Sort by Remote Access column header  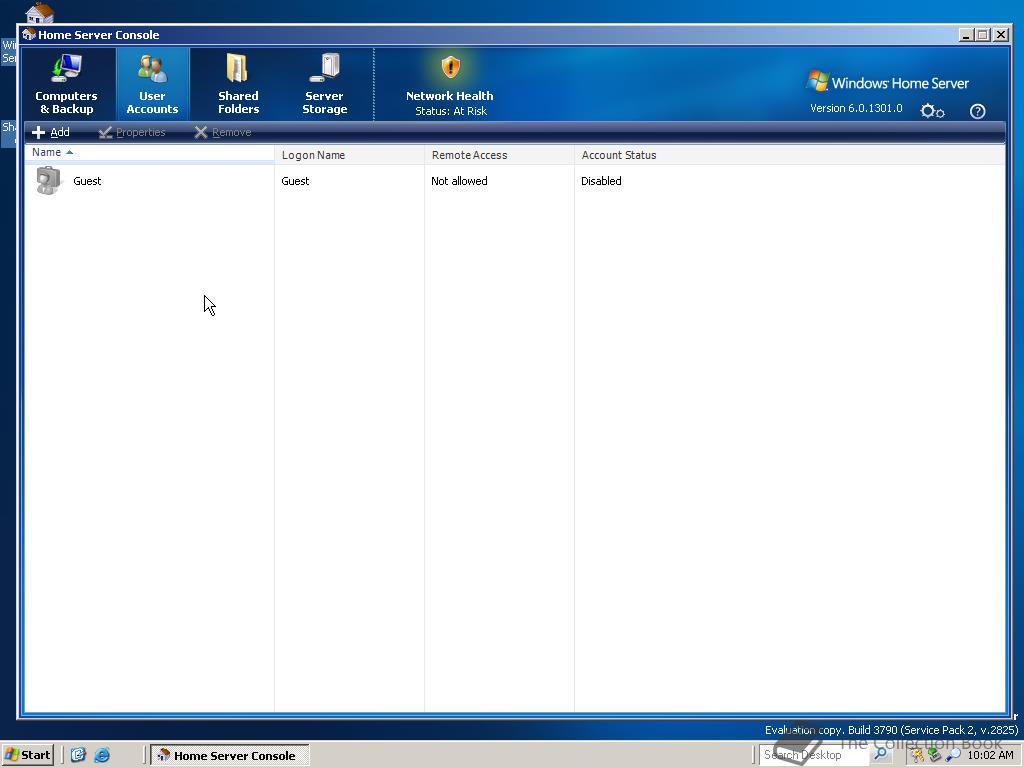pos(500,155)
